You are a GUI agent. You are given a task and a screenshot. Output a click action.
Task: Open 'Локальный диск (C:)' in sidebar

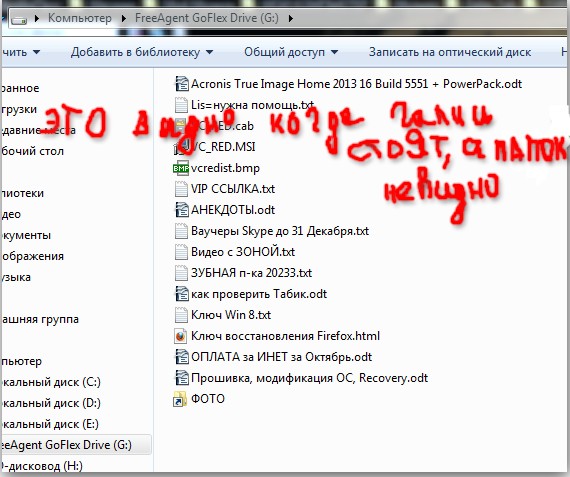tap(51, 382)
